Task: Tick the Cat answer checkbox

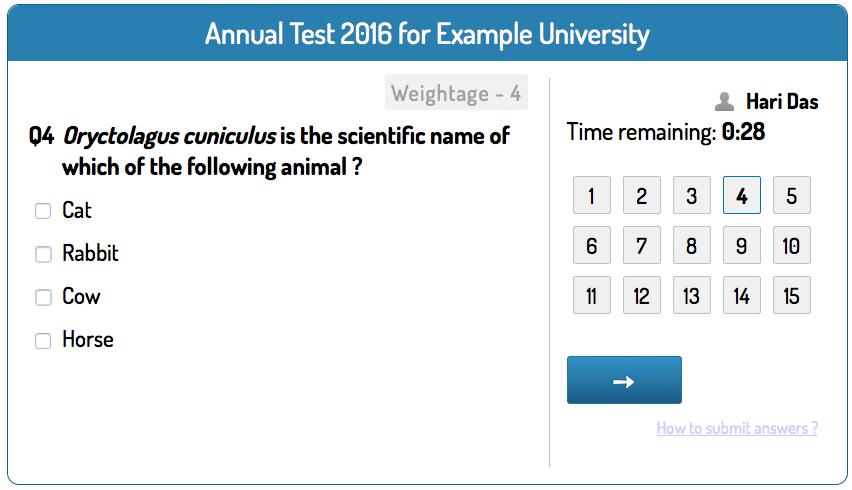Action: (43, 211)
